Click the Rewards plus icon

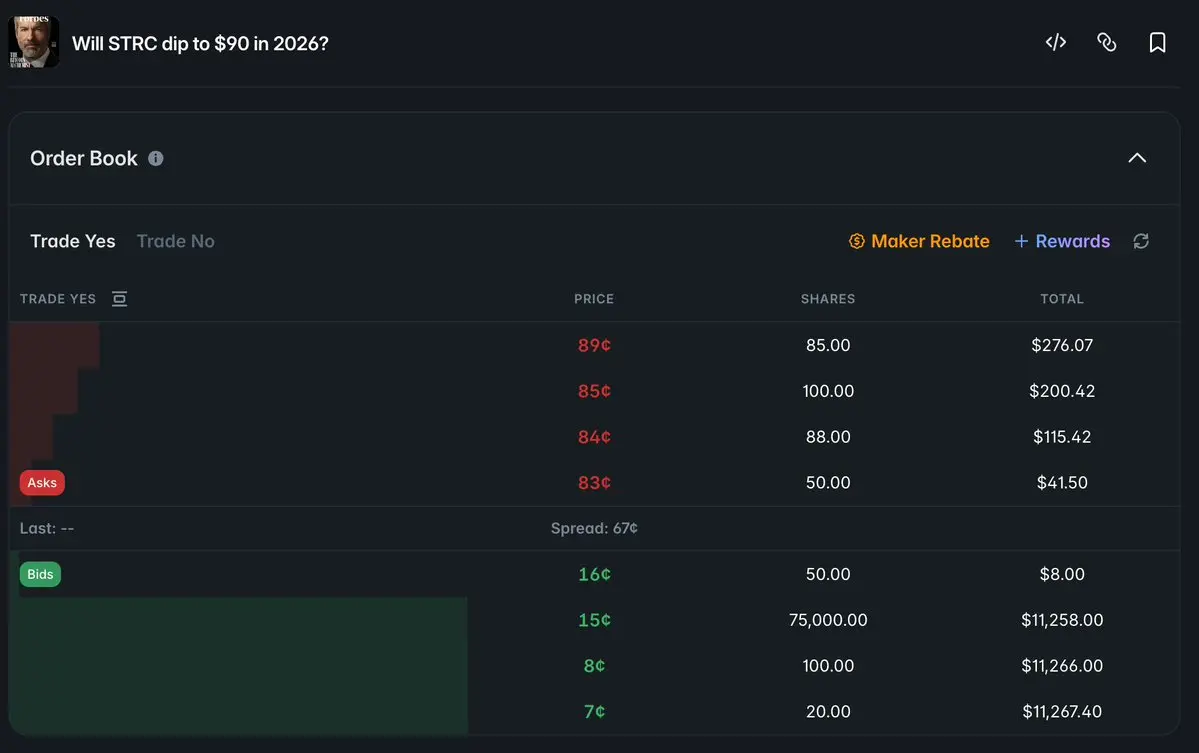[1021, 241]
